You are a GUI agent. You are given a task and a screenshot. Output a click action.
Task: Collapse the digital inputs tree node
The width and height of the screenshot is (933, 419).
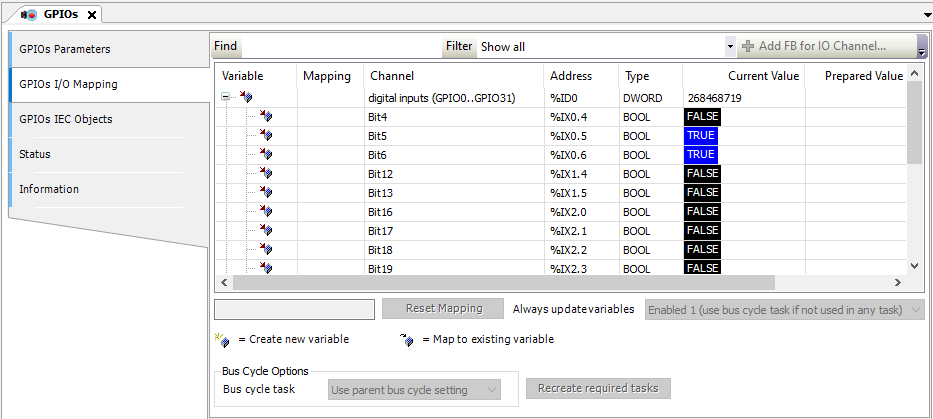click(226, 98)
